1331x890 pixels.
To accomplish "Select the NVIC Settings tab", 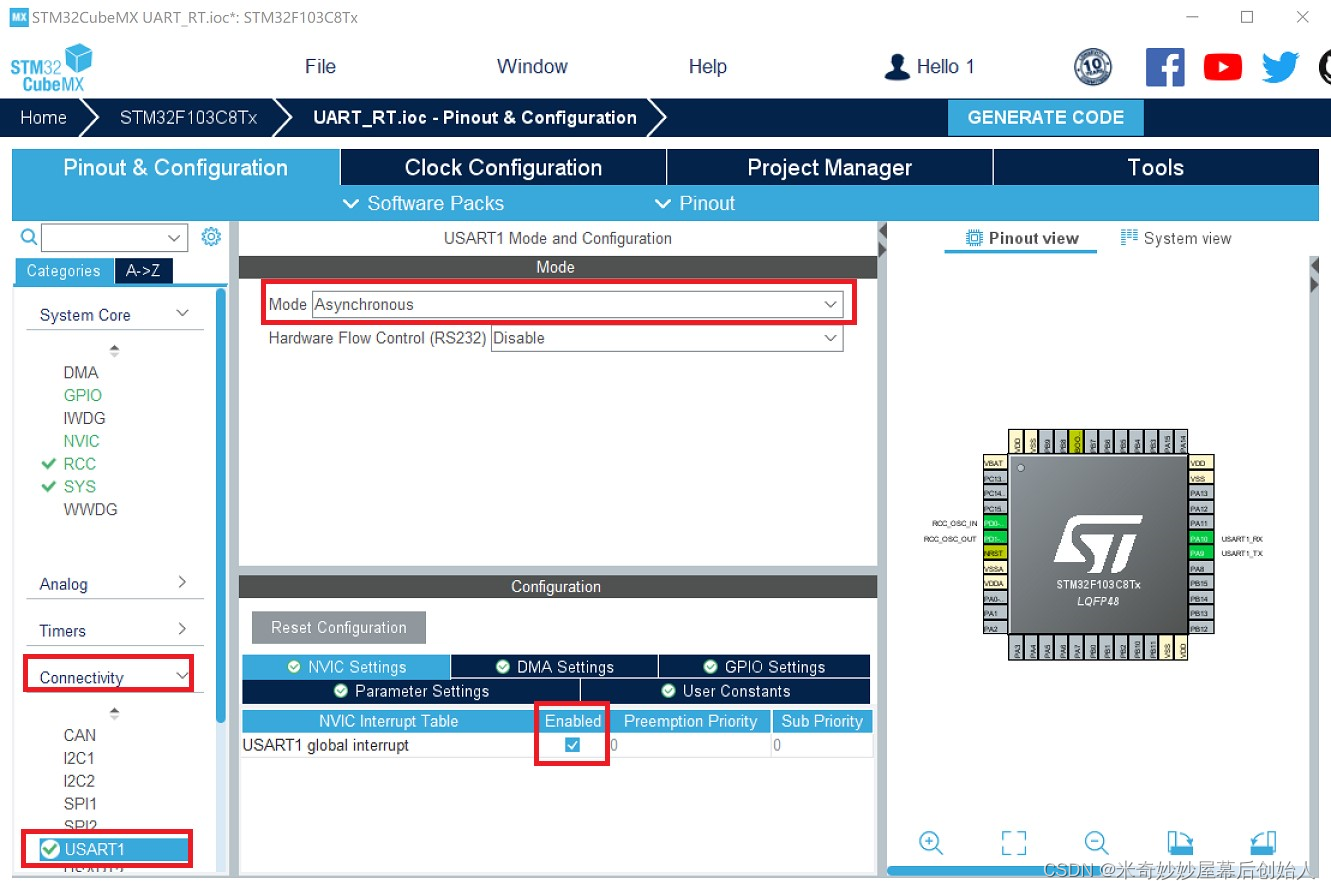I will pos(346,667).
